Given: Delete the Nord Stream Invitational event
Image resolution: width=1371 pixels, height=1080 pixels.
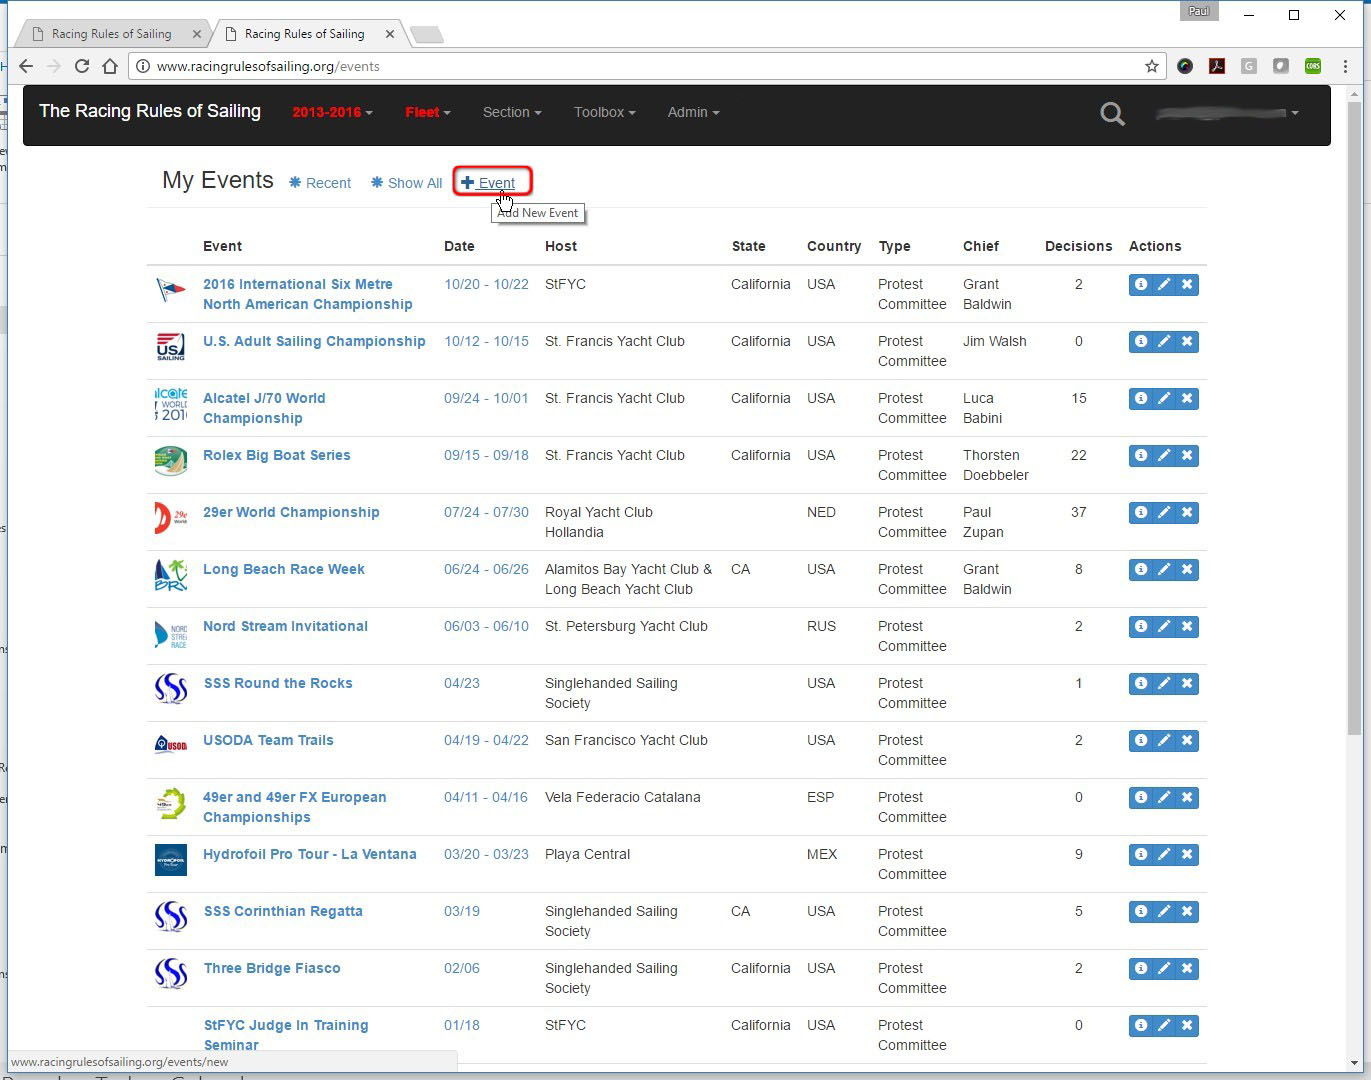Looking at the screenshot, I should coord(1187,626).
